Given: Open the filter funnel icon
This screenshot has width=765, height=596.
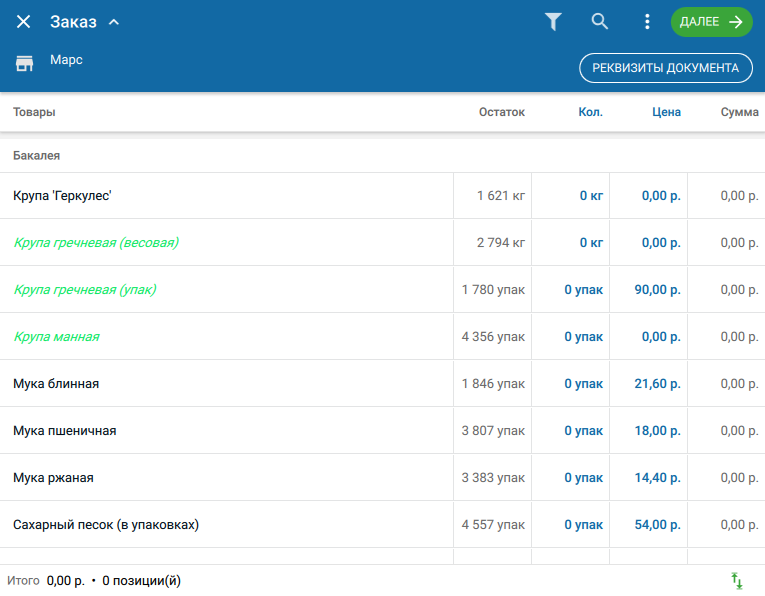Looking at the screenshot, I should pos(553,22).
